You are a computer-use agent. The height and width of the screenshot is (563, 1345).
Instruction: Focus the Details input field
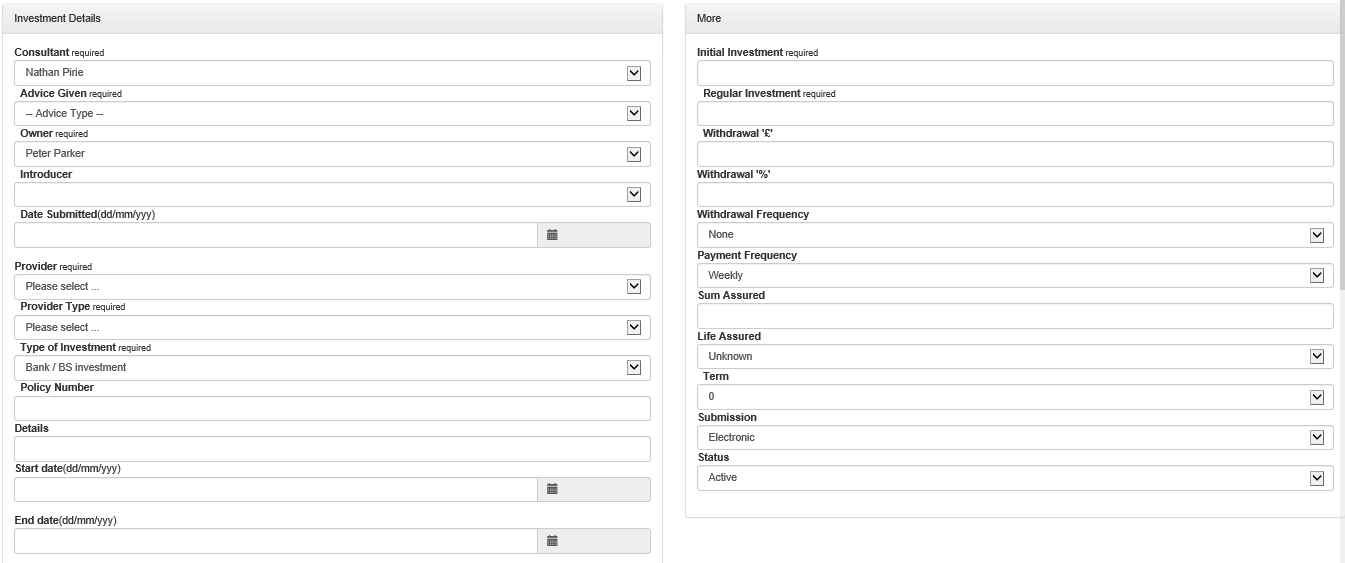click(332, 449)
